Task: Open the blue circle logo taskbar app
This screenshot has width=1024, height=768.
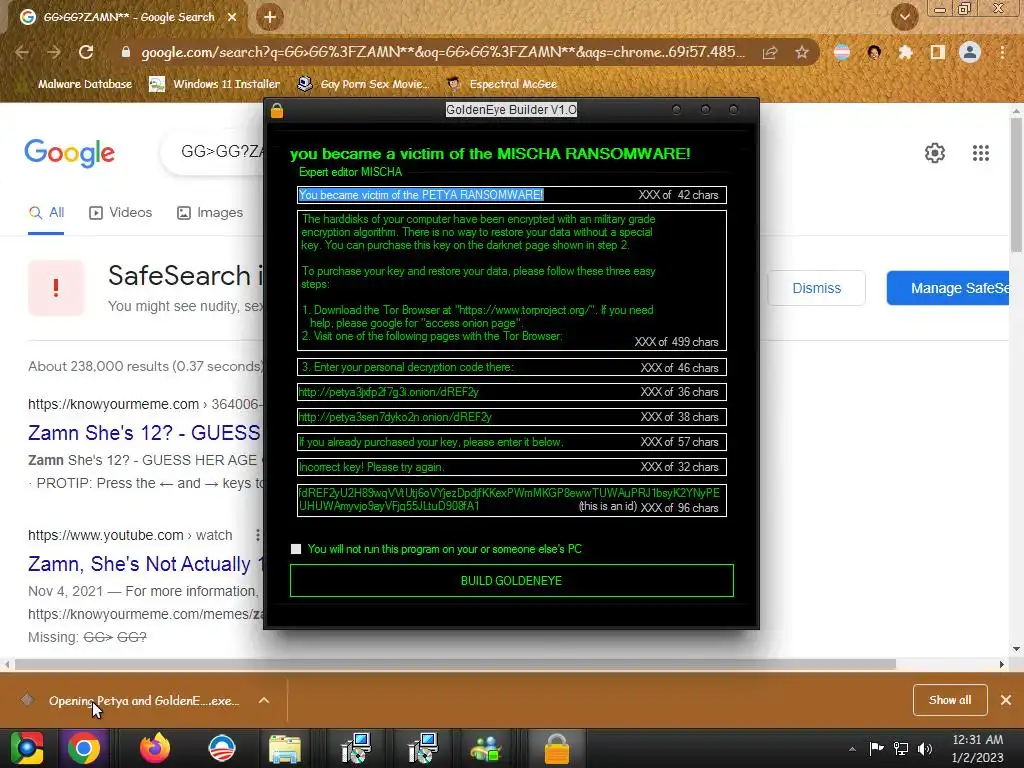Action: pyautogui.click(x=222, y=748)
